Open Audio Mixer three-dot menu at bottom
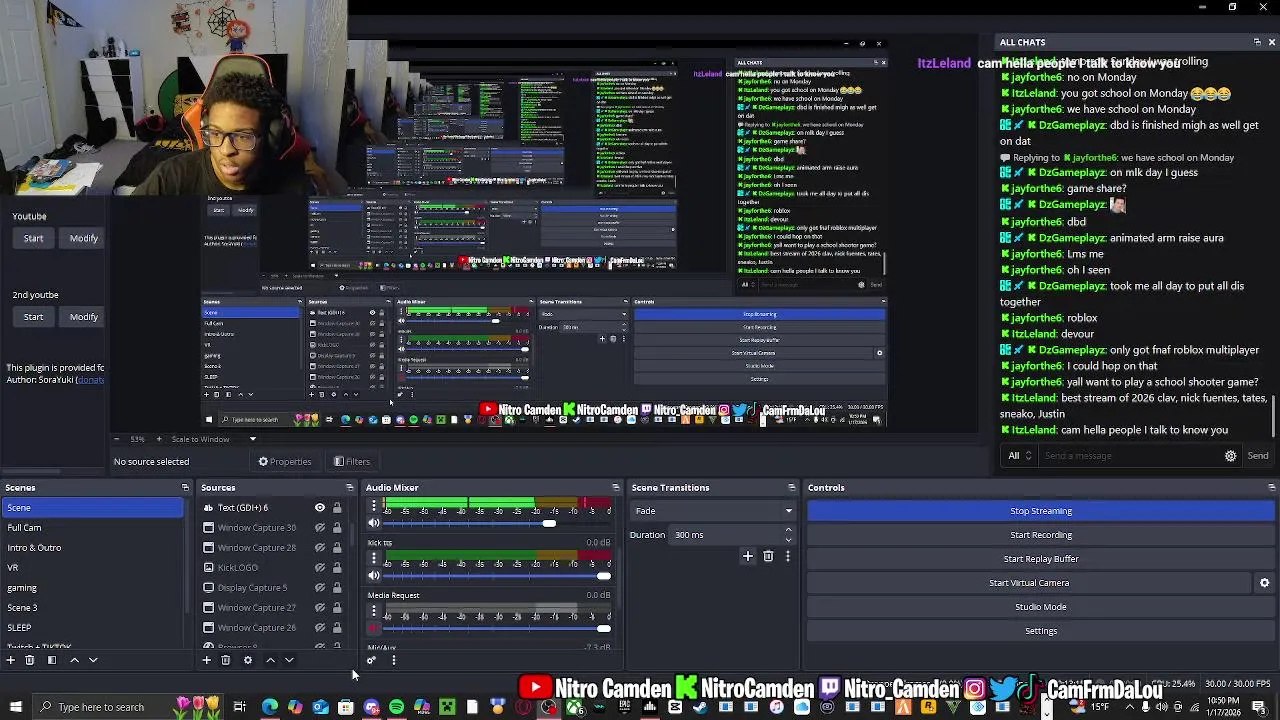Viewport: 1280px width, 720px height. [393, 660]
